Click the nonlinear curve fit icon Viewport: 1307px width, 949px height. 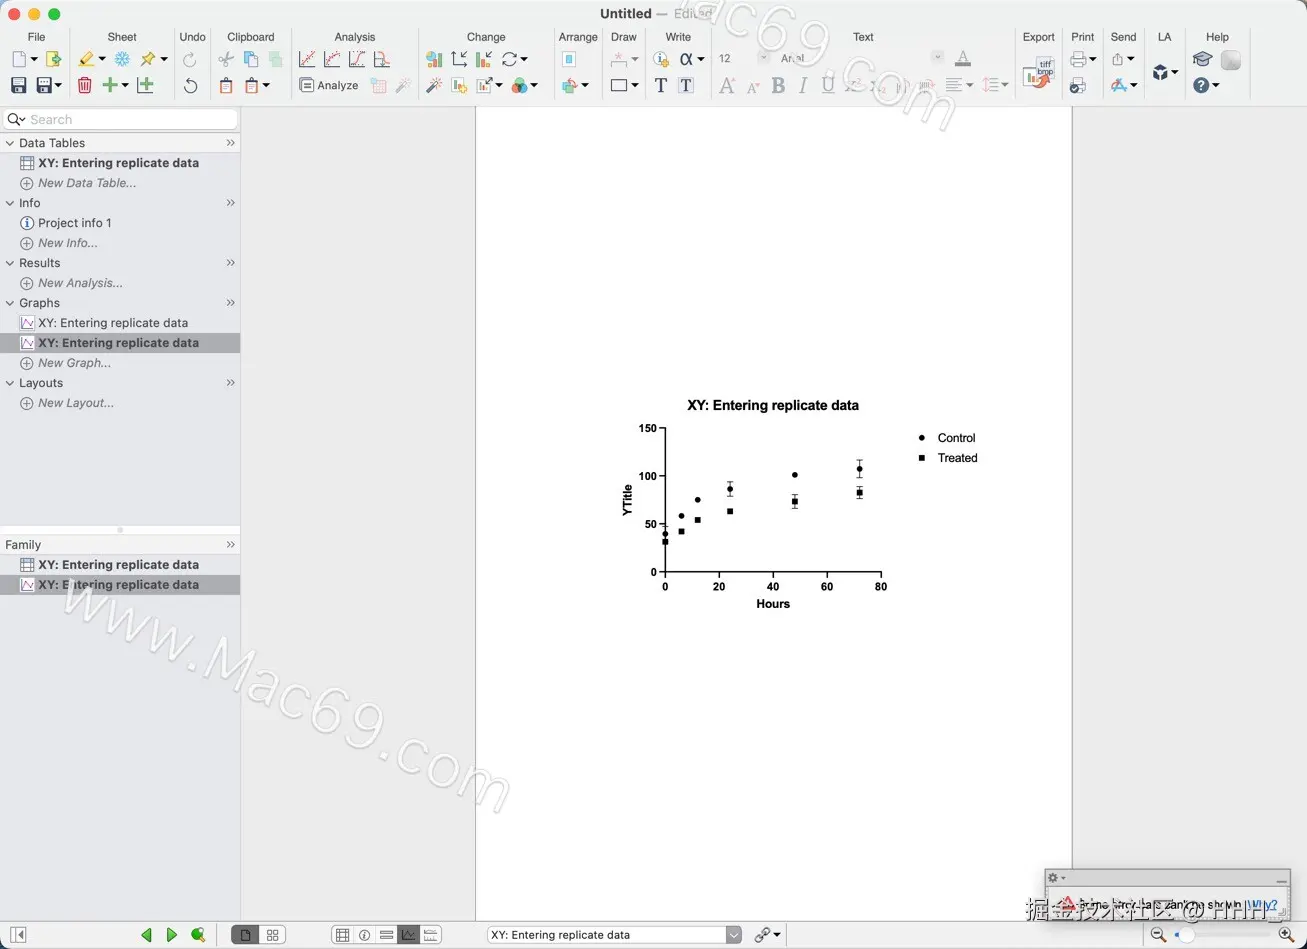(332, 60)
